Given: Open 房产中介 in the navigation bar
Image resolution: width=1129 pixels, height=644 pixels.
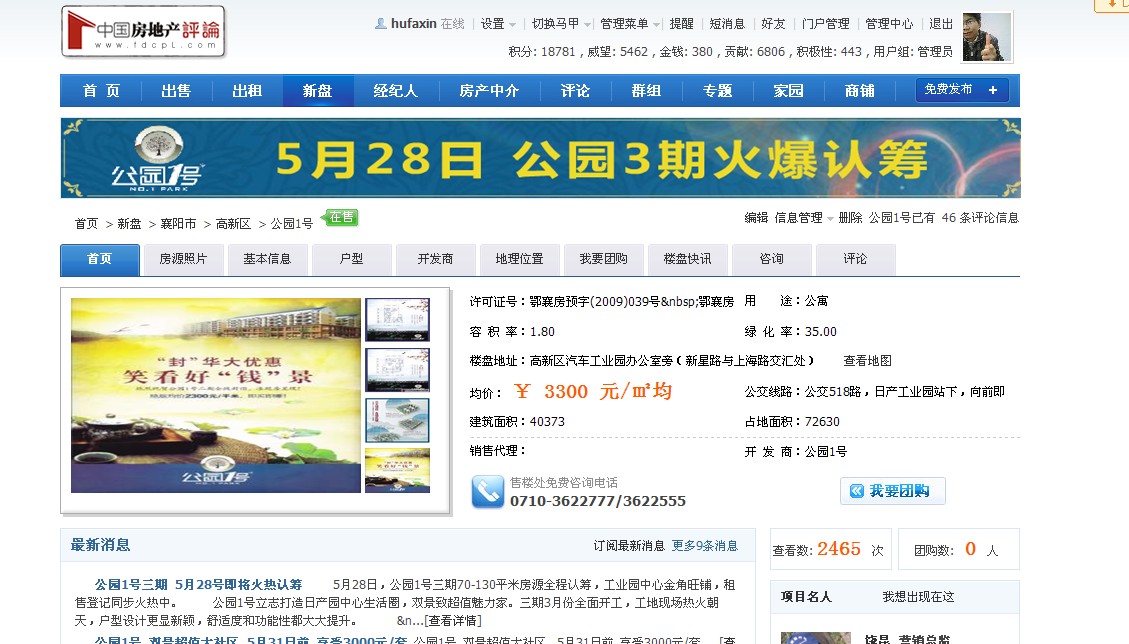Looking at the screenshot, I should [489, 91].
